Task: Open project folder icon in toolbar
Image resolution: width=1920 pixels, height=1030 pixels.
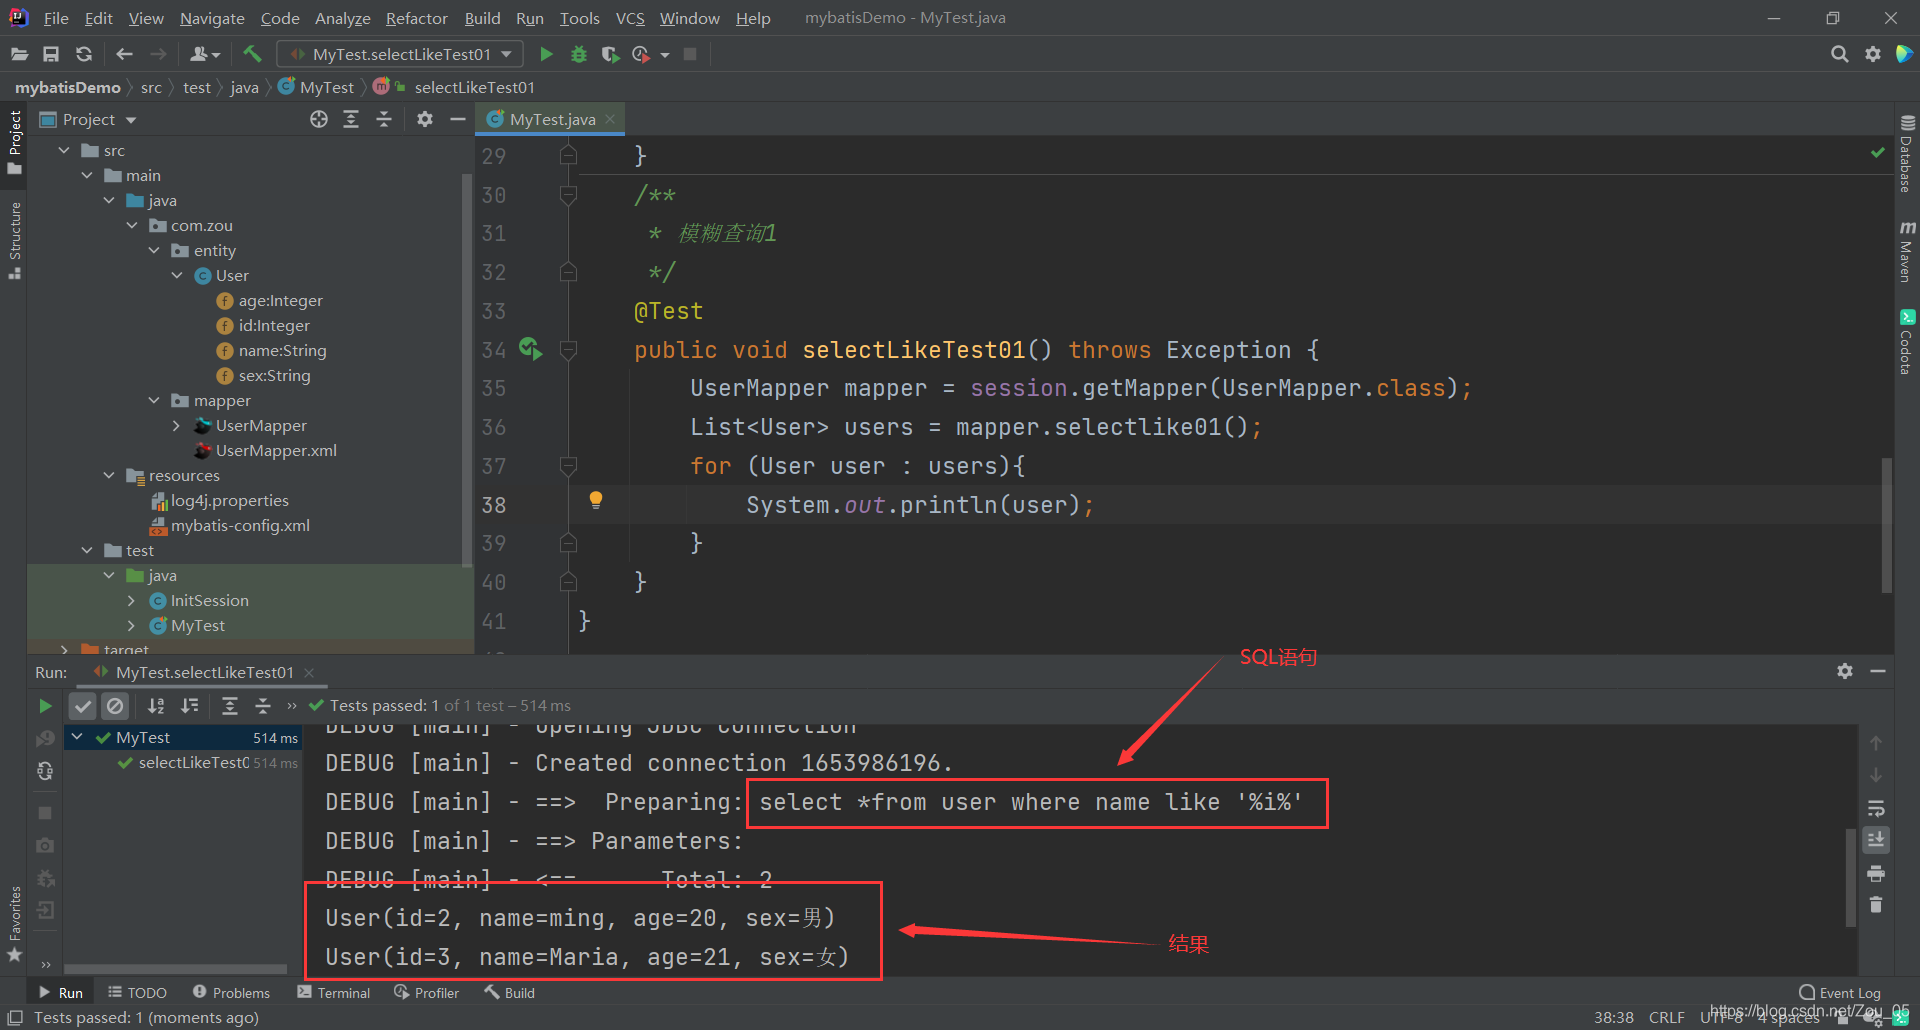Action: coord(18,54)
